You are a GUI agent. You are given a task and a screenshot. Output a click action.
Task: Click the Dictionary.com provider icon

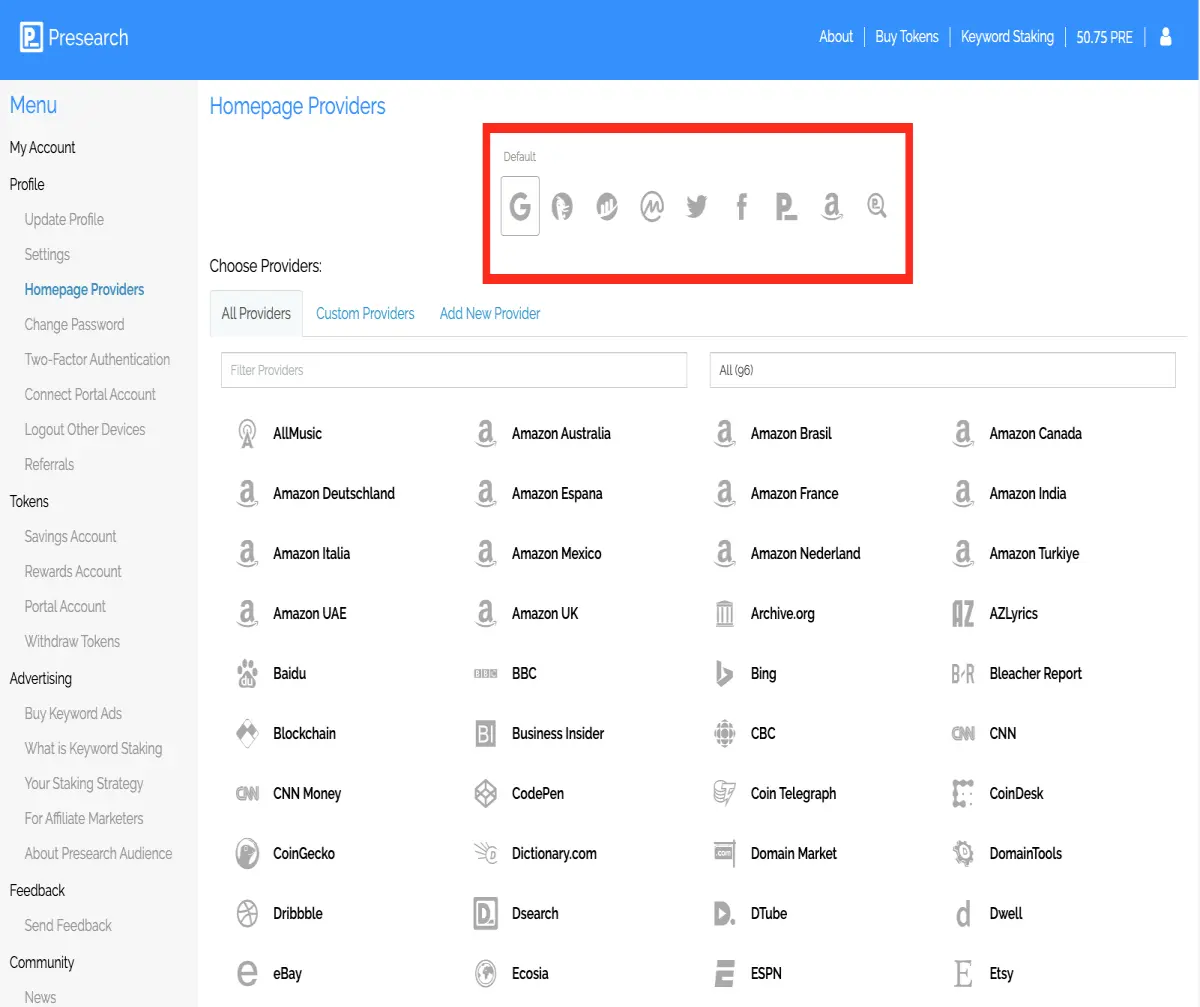[x=486, y=854]
